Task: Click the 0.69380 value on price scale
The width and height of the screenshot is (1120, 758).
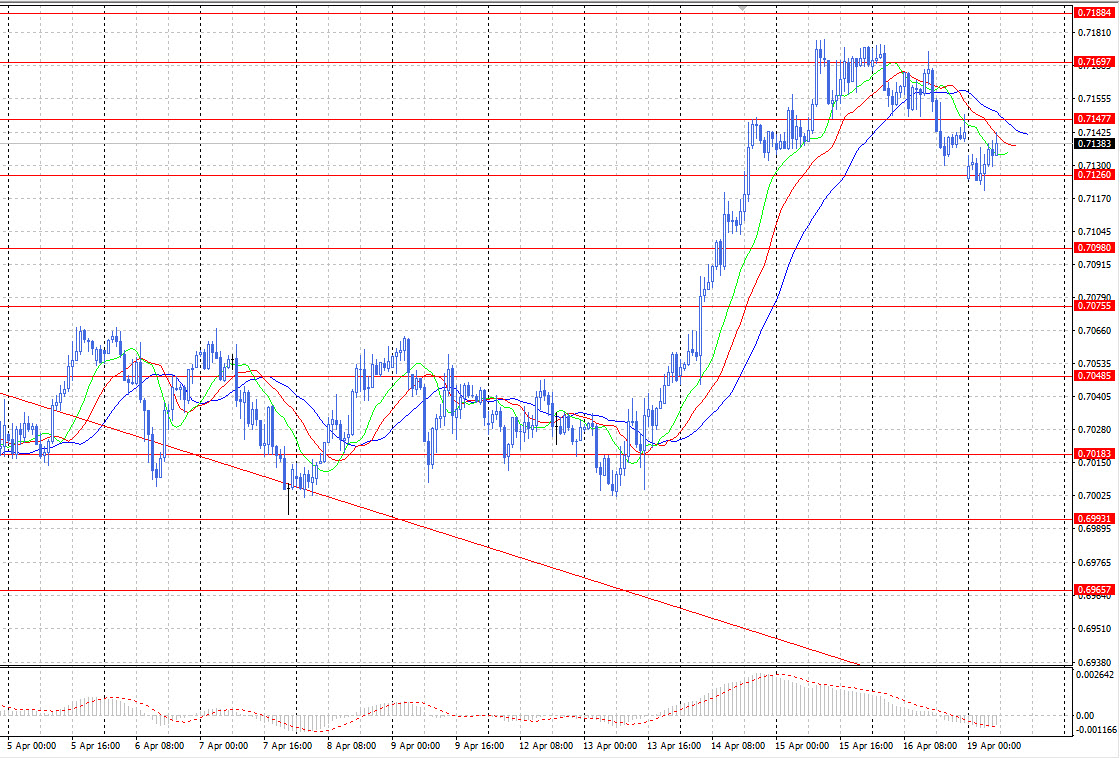Action: point(1094,662)
